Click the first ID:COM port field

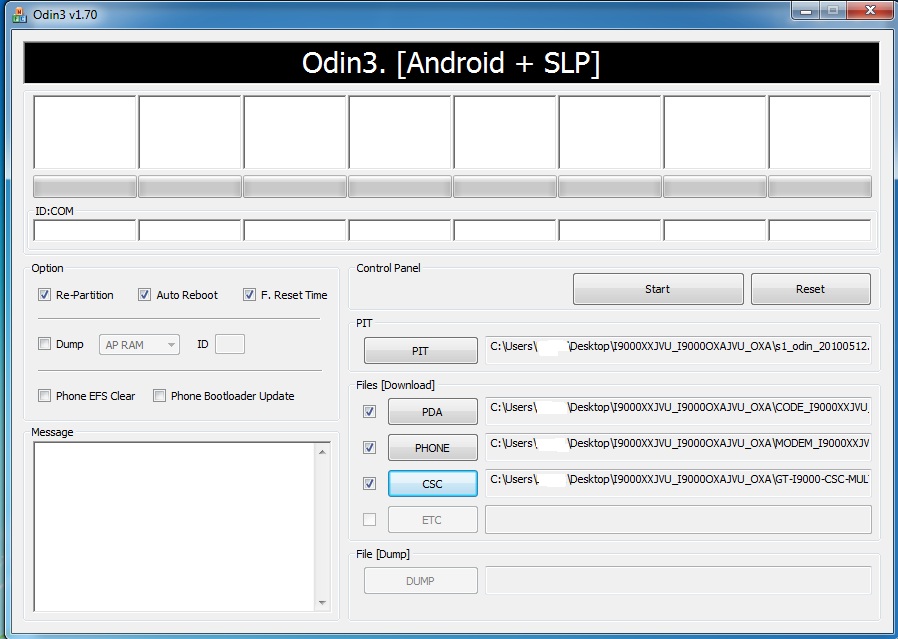[85, 231]
